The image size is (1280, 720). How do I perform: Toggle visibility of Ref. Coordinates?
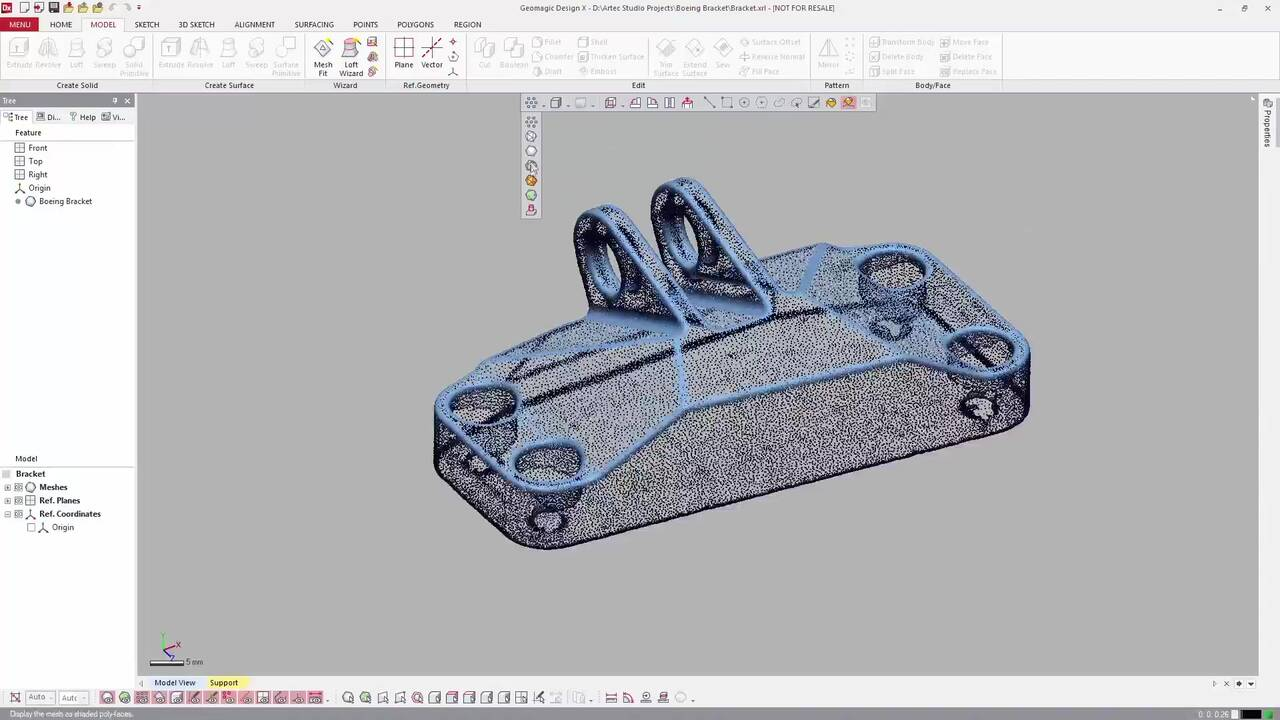(x=18, y=514)
